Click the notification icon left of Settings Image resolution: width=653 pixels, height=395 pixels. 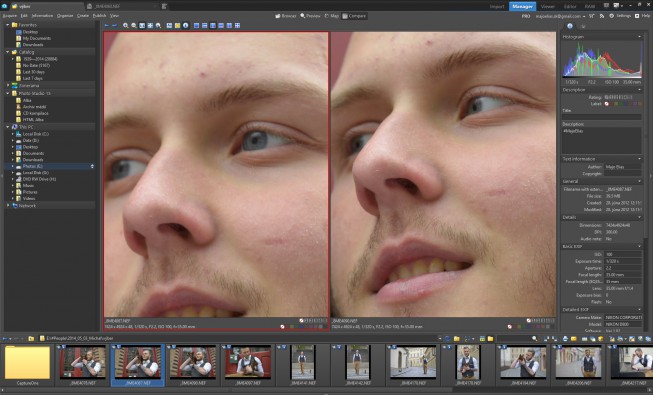[x=602, y=16]
